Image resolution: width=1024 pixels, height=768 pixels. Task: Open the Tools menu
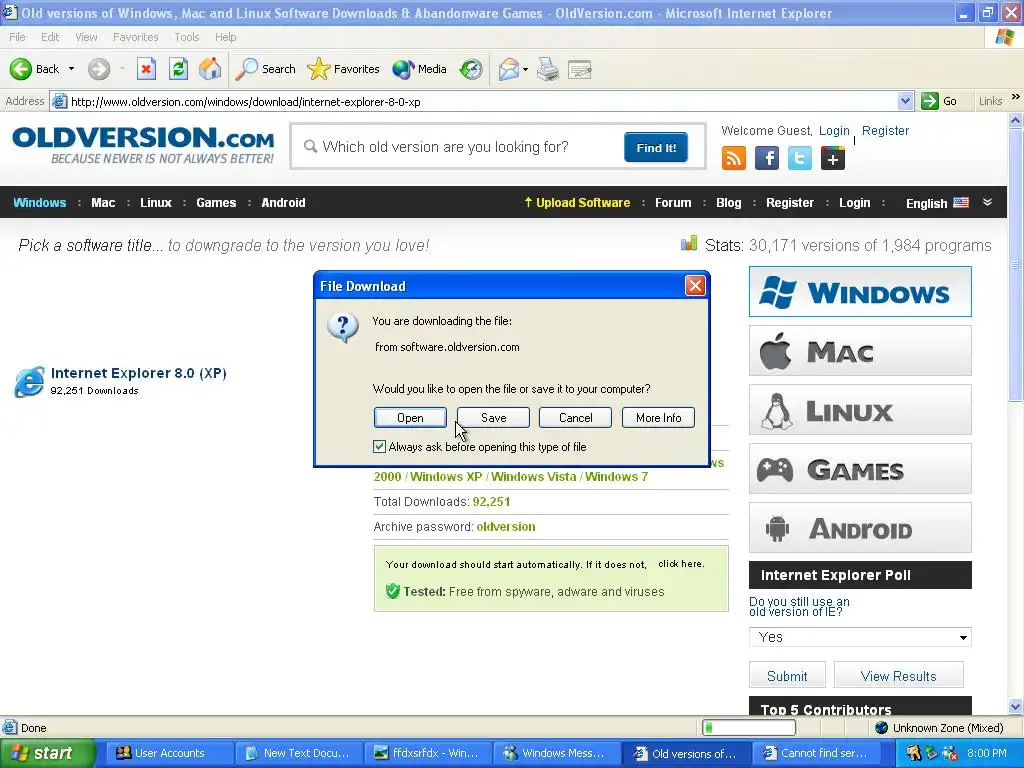187,37
